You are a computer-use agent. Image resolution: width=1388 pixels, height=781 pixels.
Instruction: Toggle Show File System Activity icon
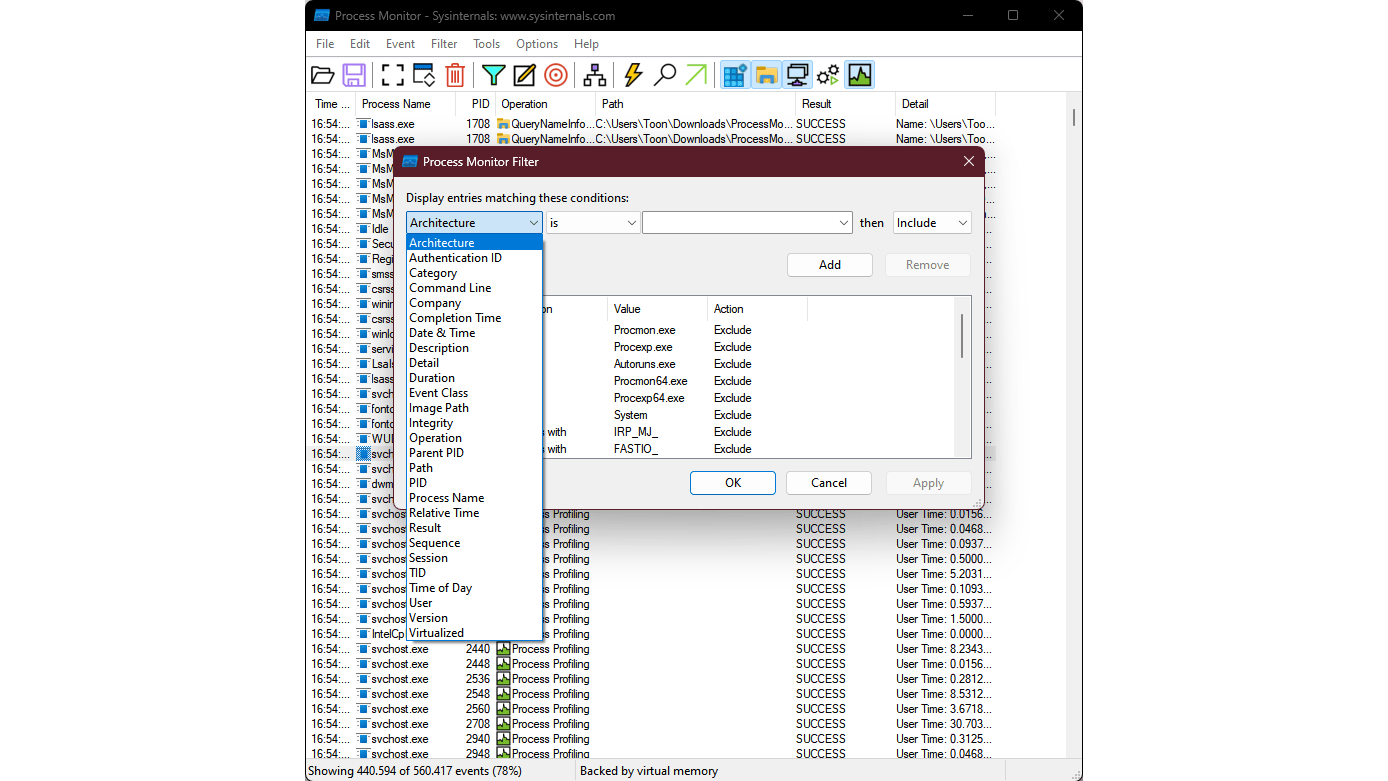(766, 75)
